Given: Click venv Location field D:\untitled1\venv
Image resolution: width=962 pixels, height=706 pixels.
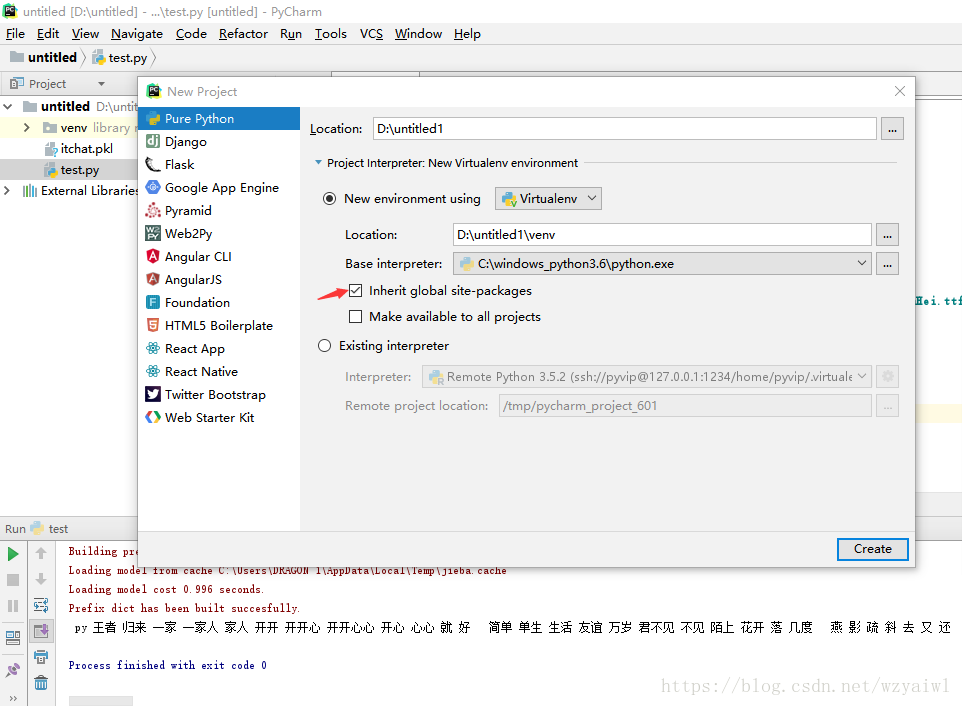Looking at the screenshot, I should [x=662, y=235].
